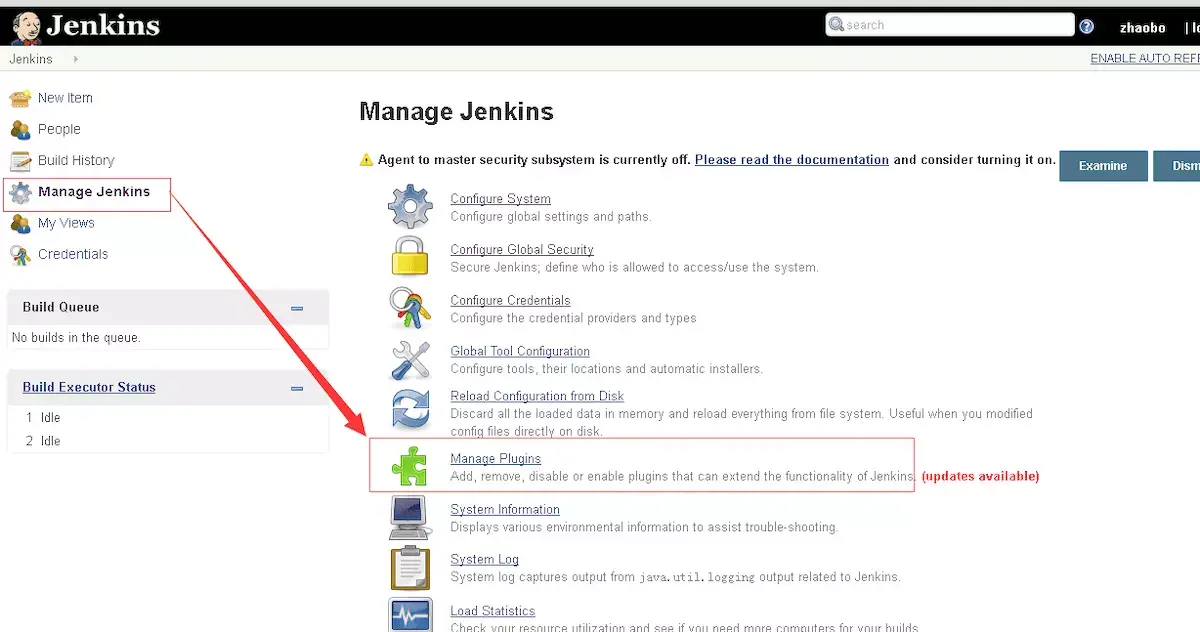The image size is (1200, 632).
Task: Open the Configure Credentials link
Action: [x=510, y=301]
